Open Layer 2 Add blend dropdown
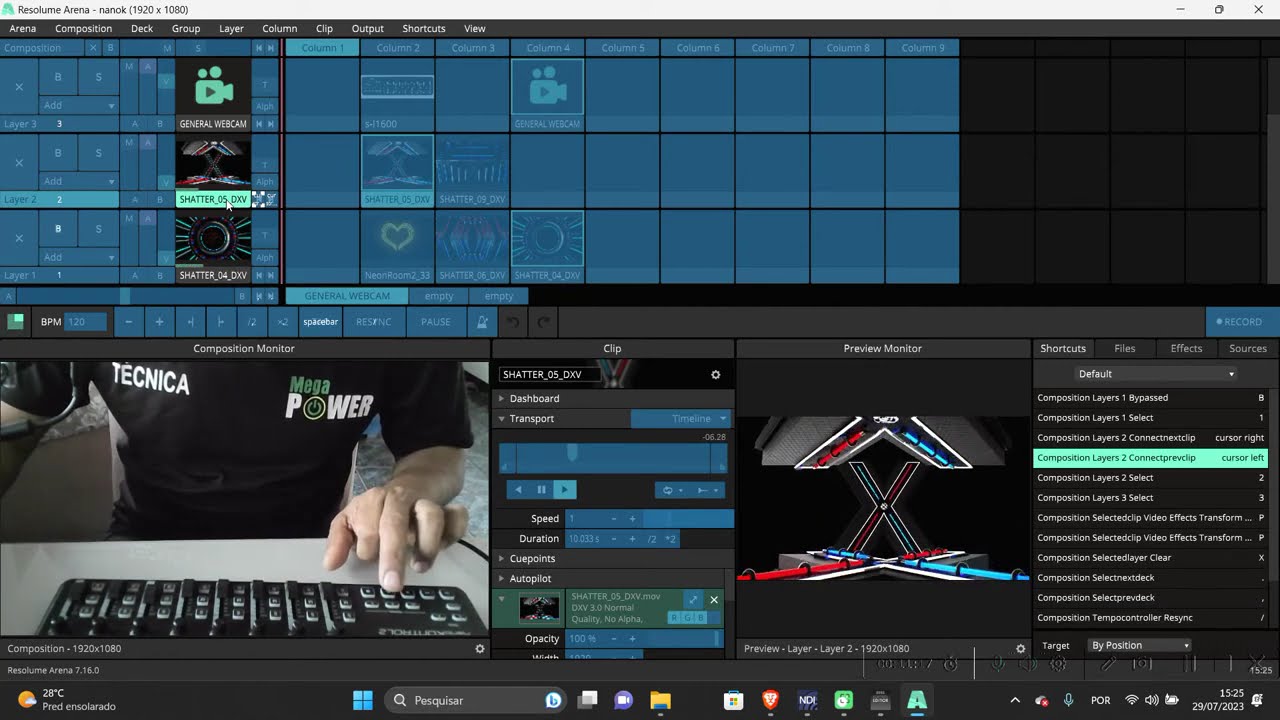Viewport: 1280px width, 720px height. click(x=78, y=181)
